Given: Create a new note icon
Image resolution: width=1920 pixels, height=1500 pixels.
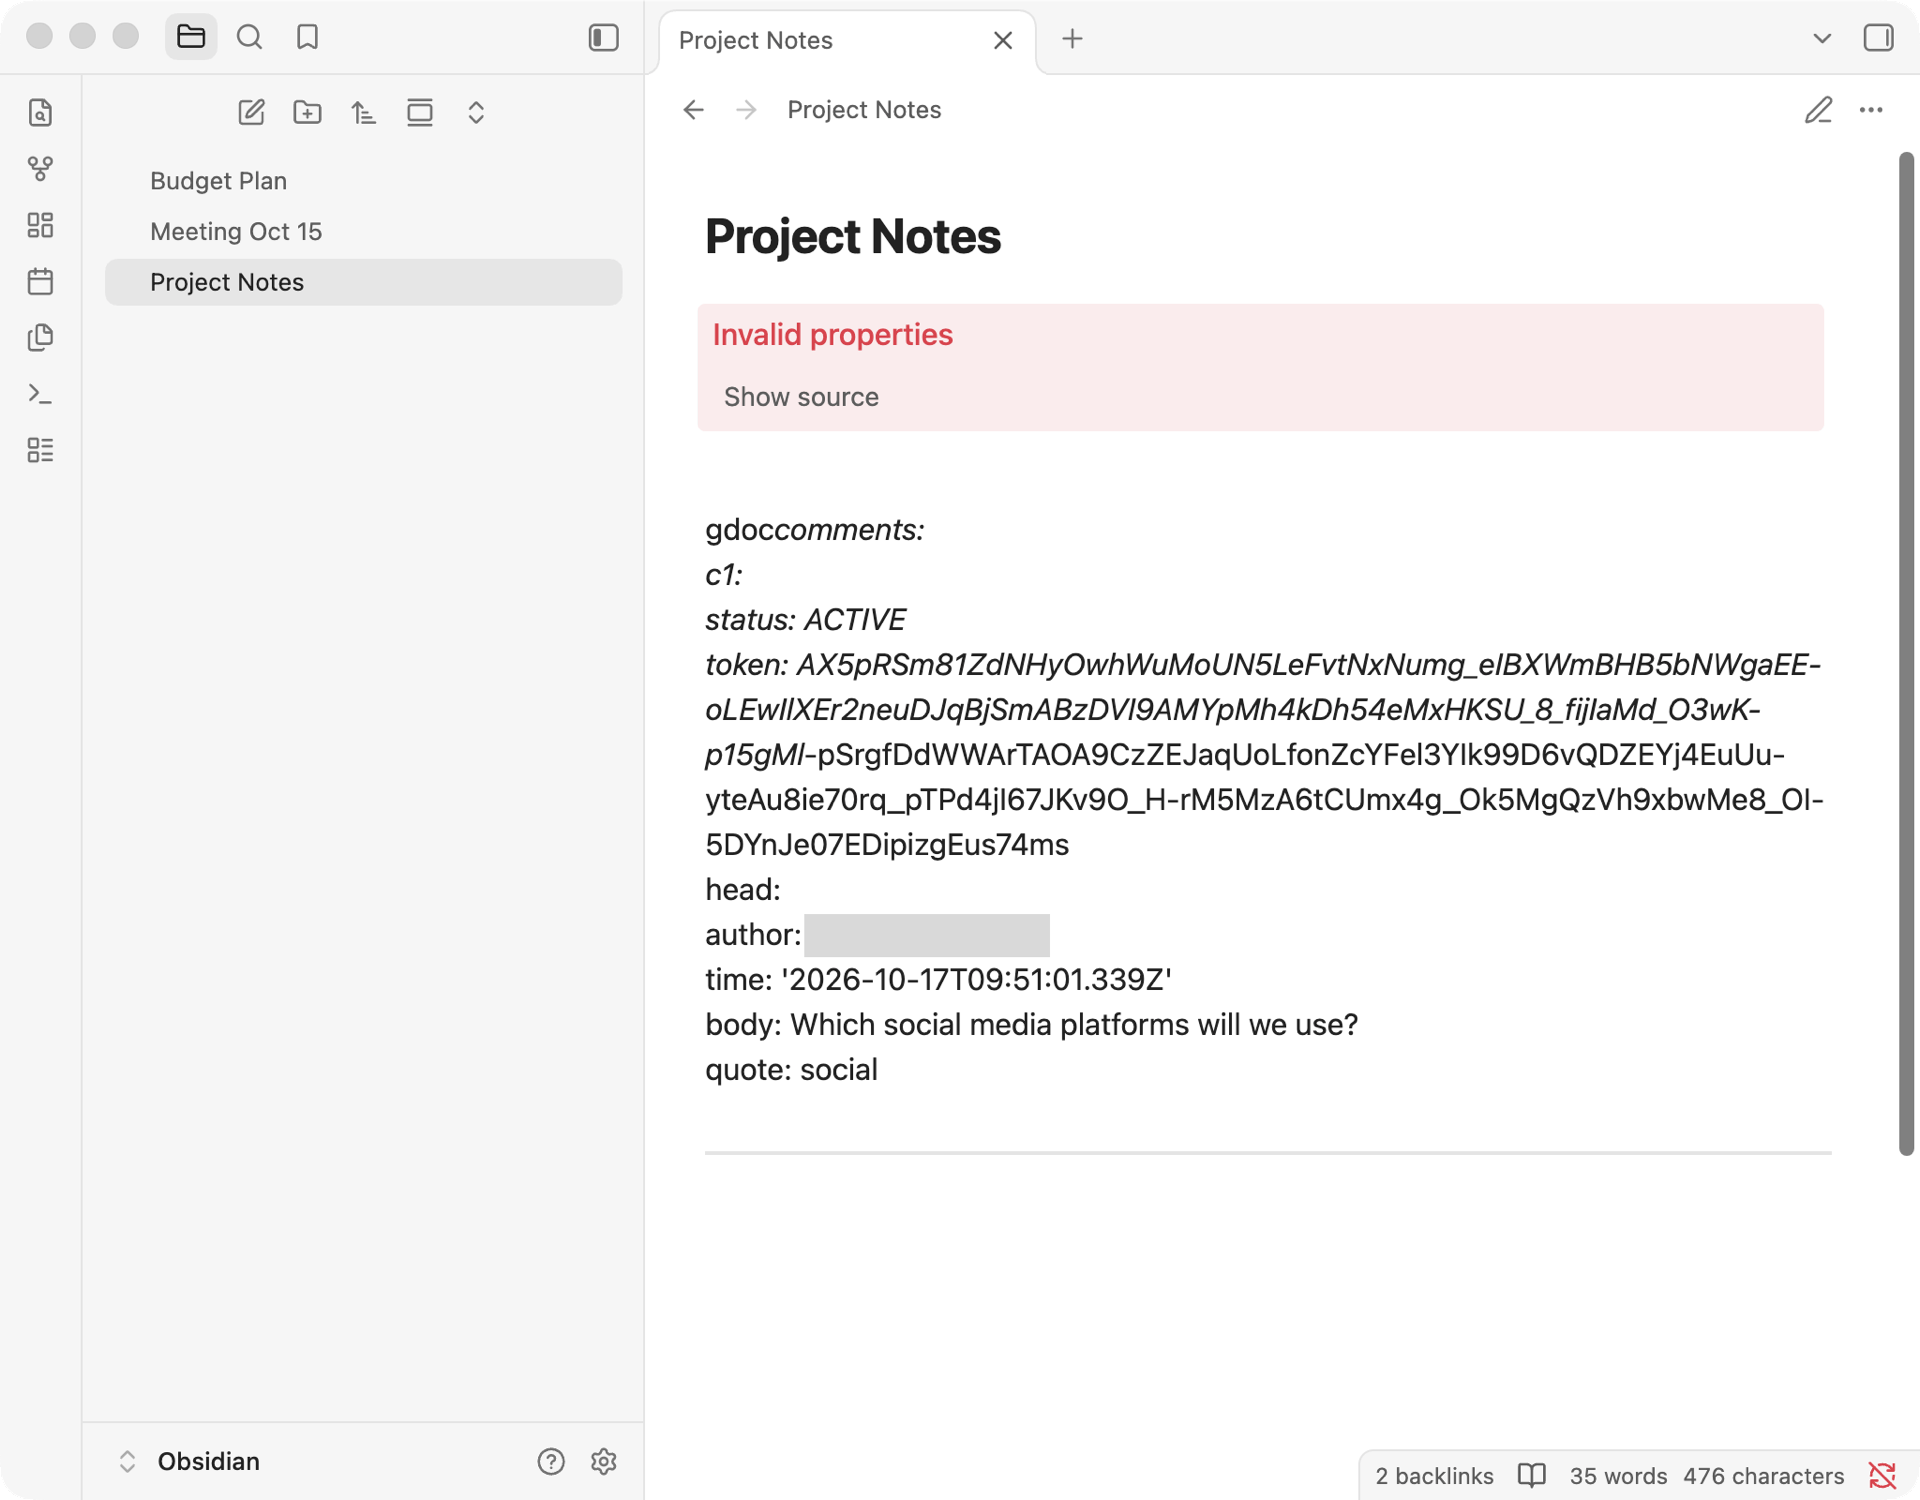Looking at the screenshot, I should pos(251,112).
